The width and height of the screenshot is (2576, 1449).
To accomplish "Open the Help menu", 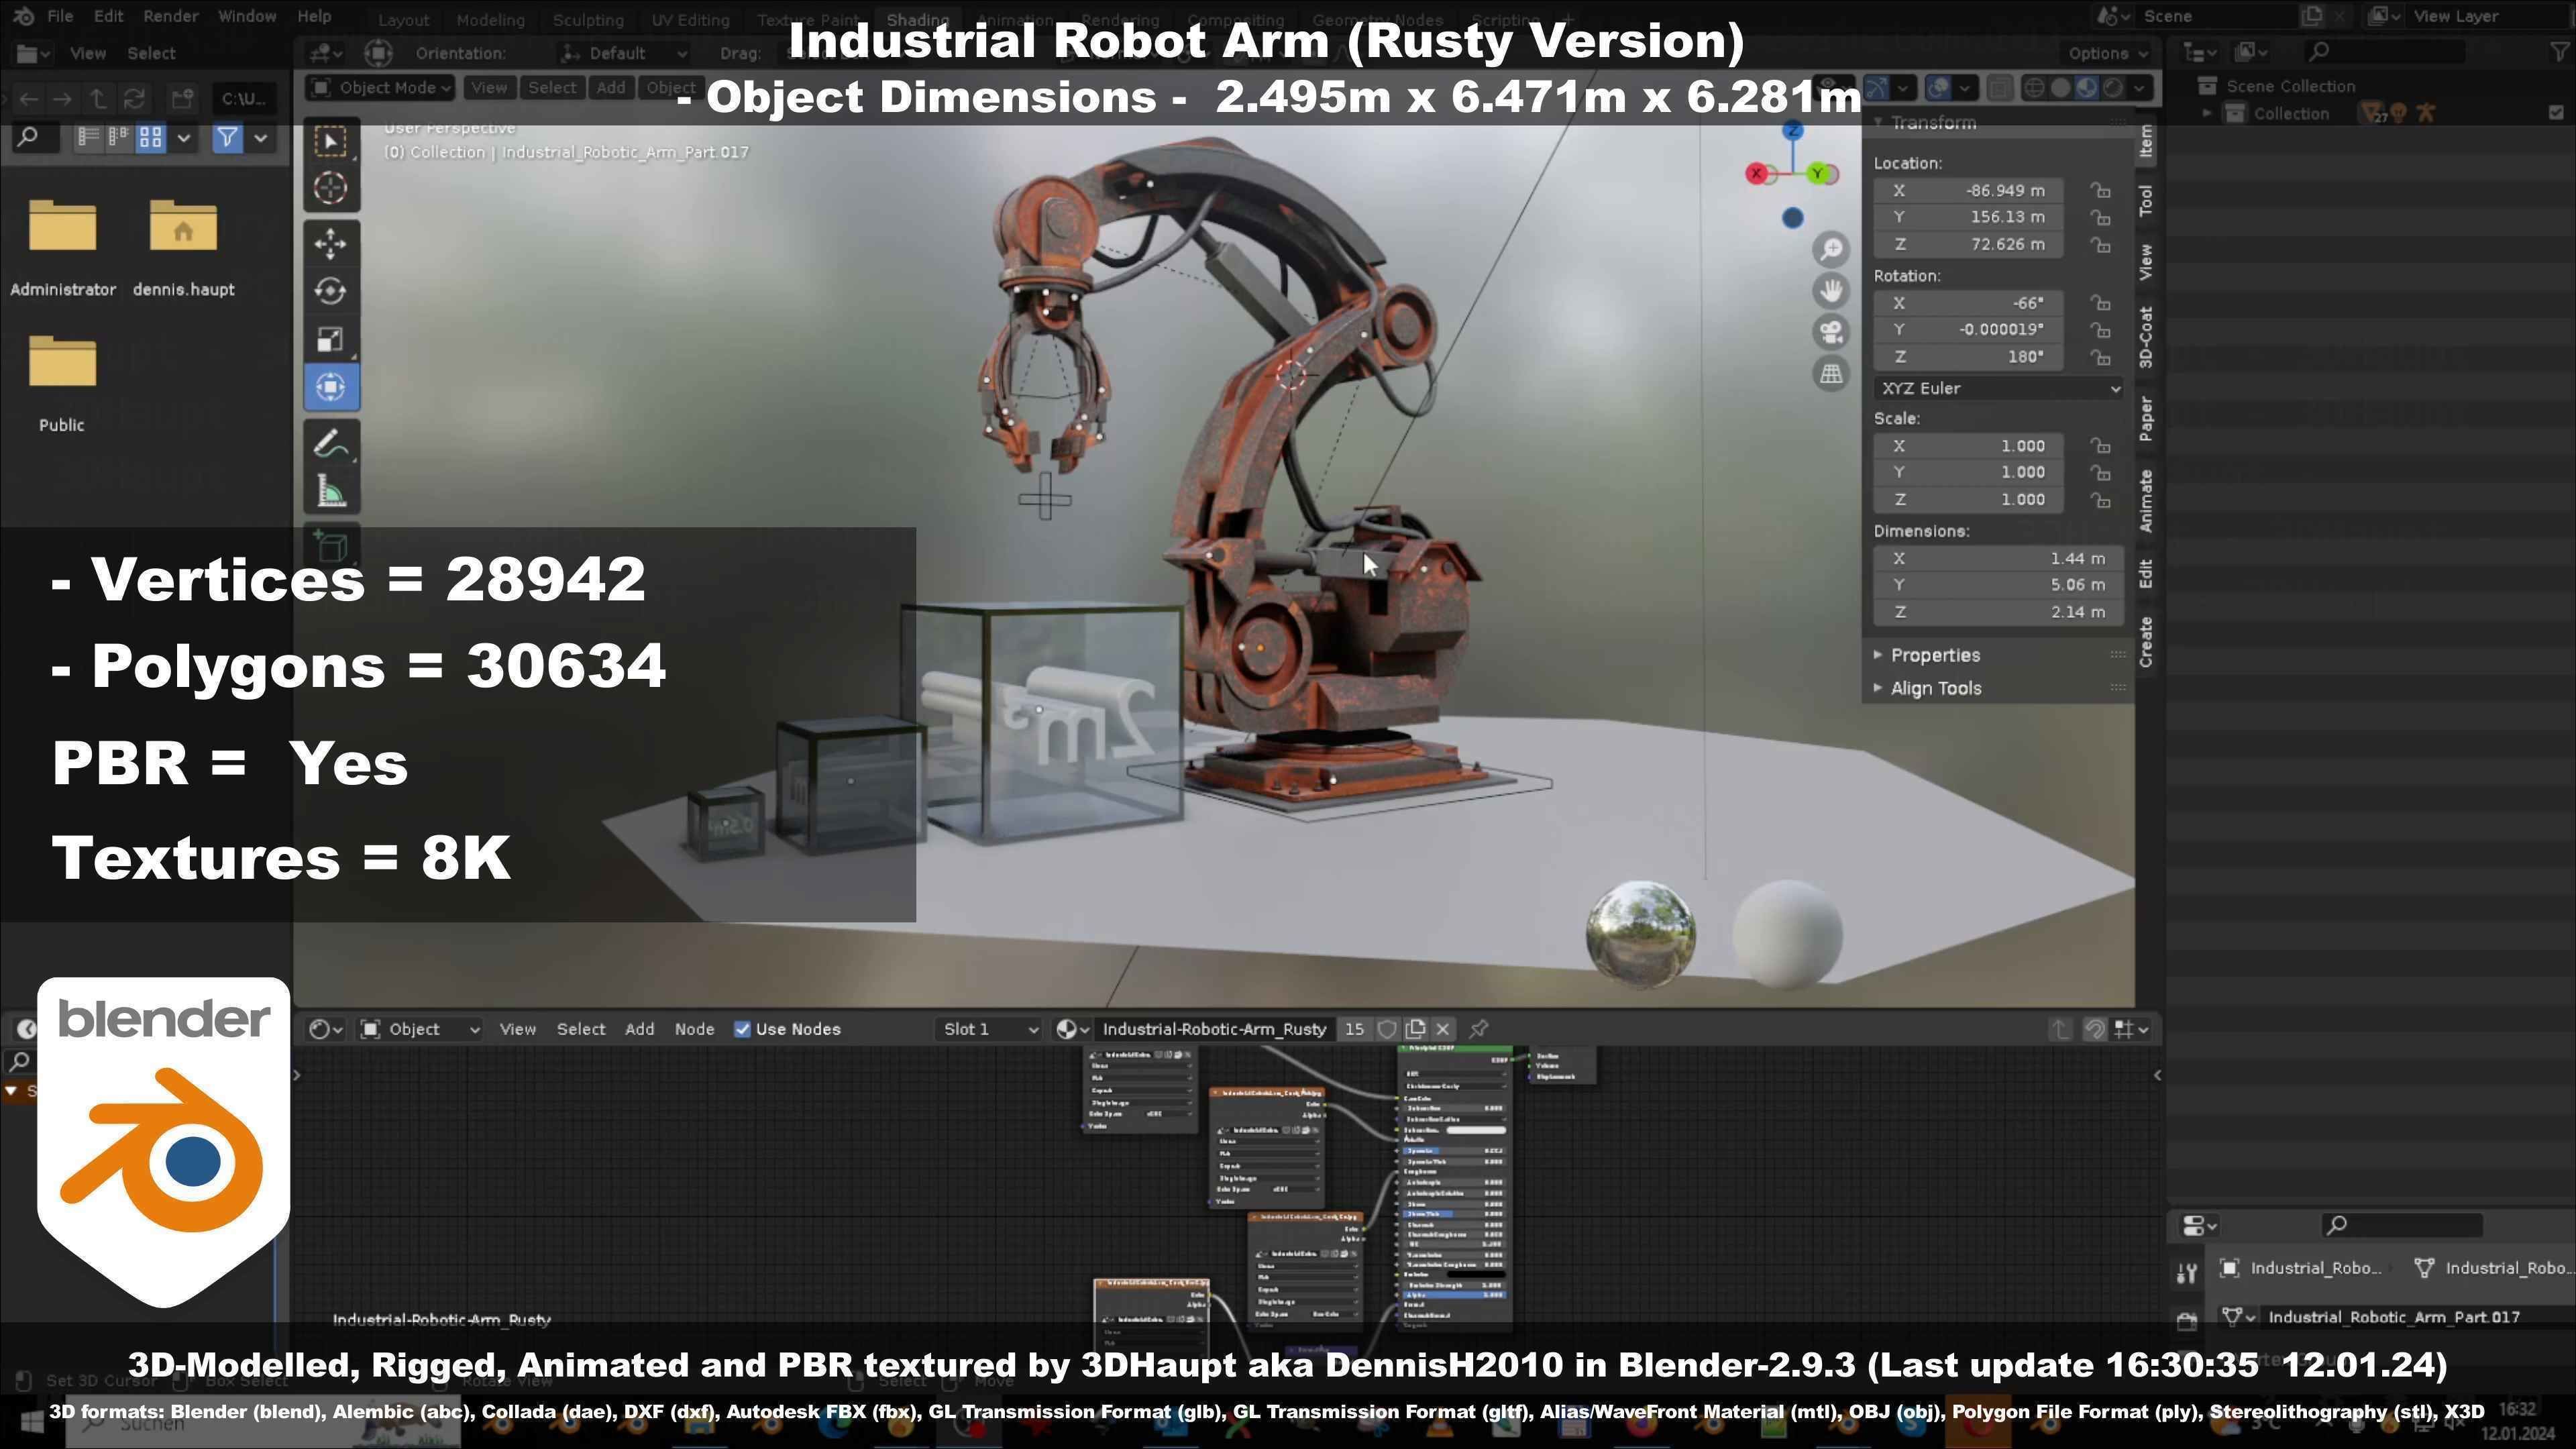I will pos(314,16).
